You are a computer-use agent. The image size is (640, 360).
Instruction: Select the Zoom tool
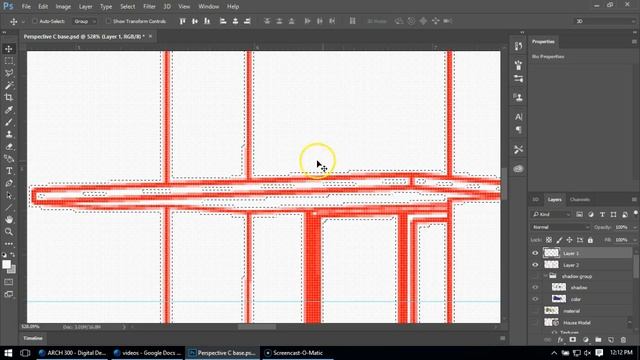[9, 232]
